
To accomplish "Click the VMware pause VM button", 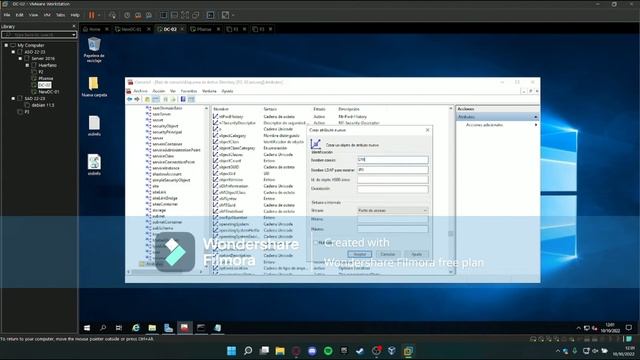I will (x=91, y=15).
